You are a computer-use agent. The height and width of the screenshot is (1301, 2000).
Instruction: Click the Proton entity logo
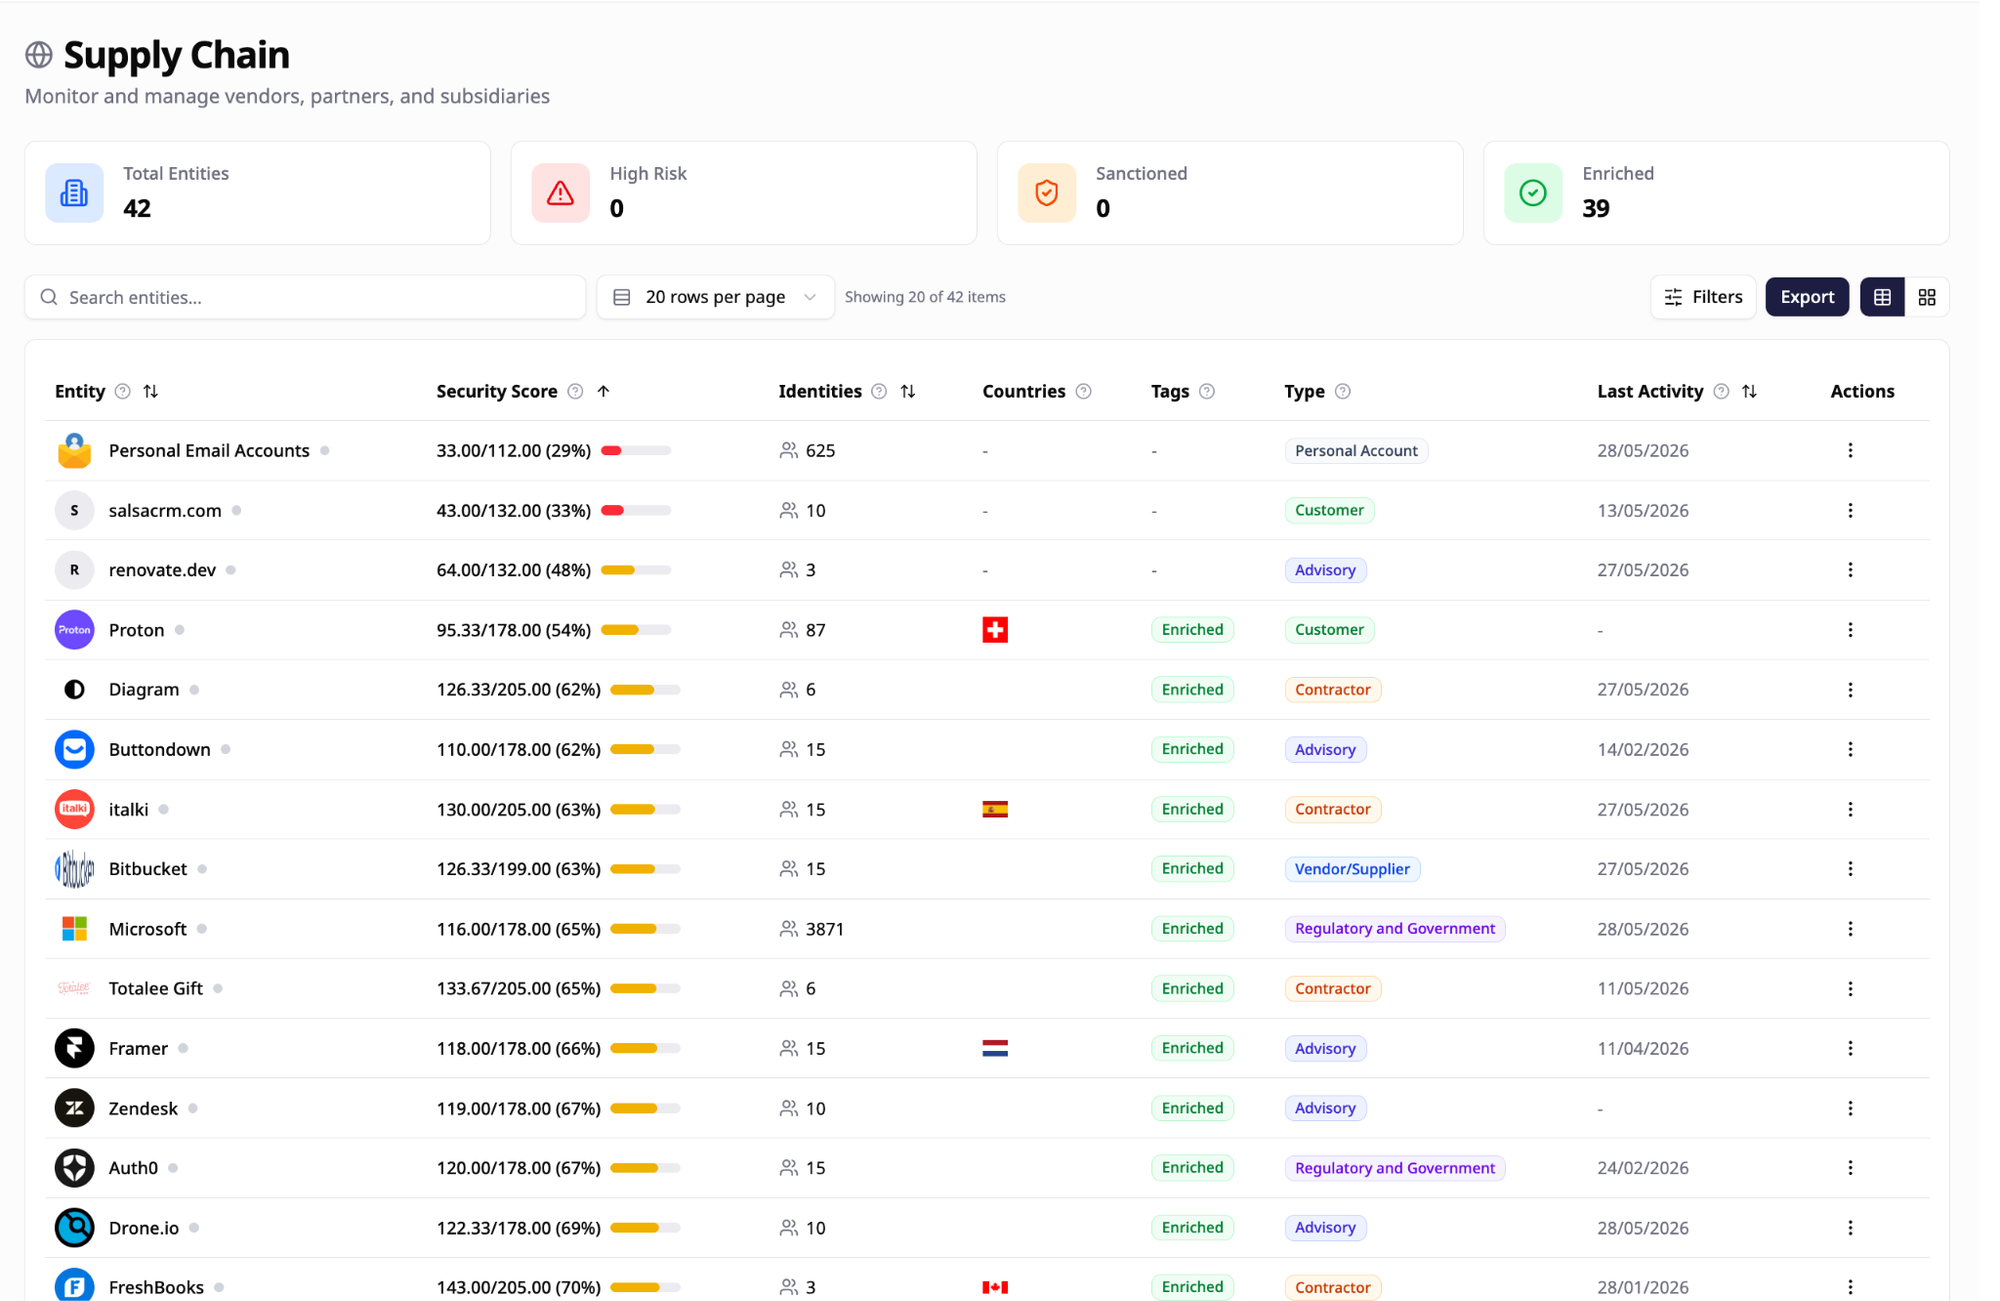pos(74,630)
